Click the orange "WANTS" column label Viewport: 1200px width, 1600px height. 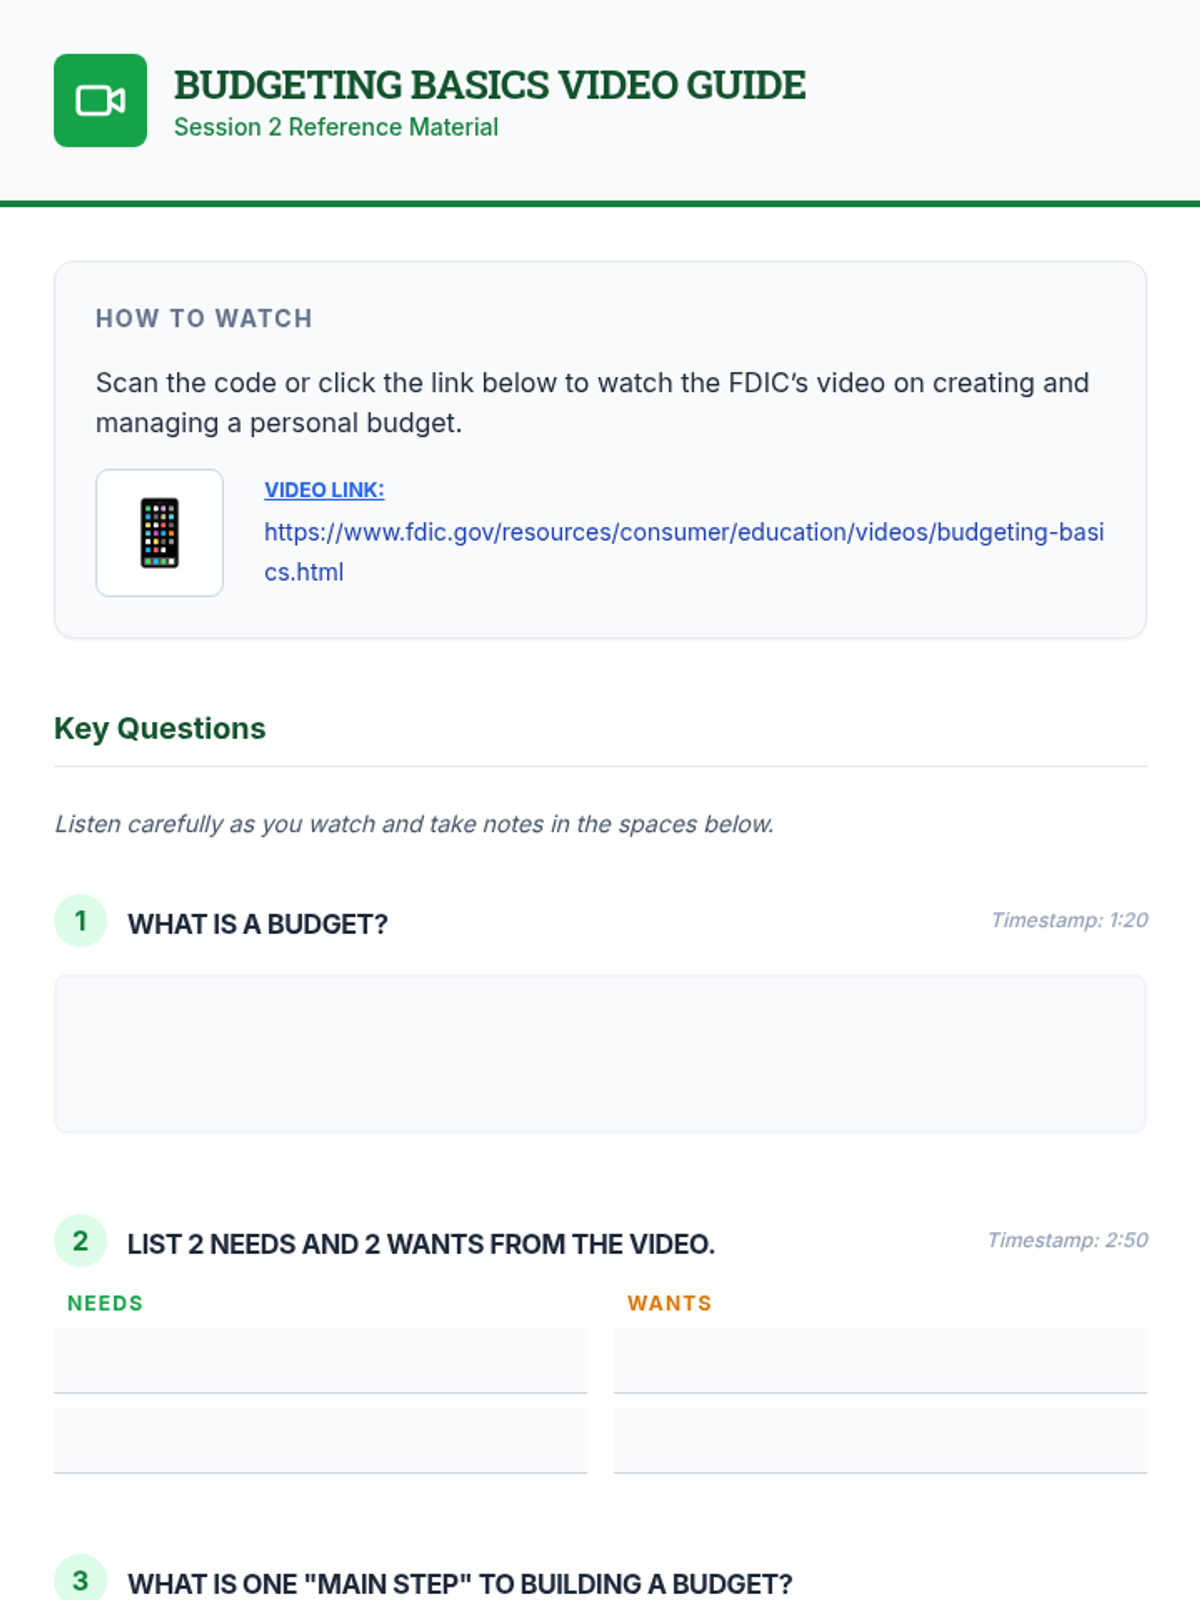[x=669, y=1303]
